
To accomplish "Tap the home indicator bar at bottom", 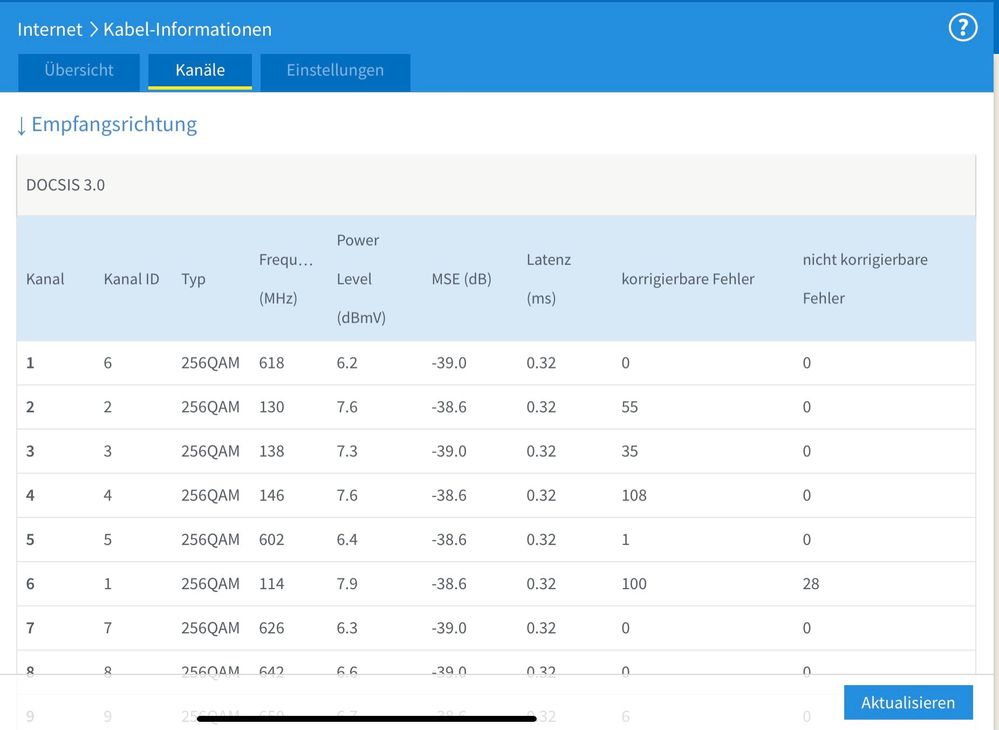I will point(367,718).
